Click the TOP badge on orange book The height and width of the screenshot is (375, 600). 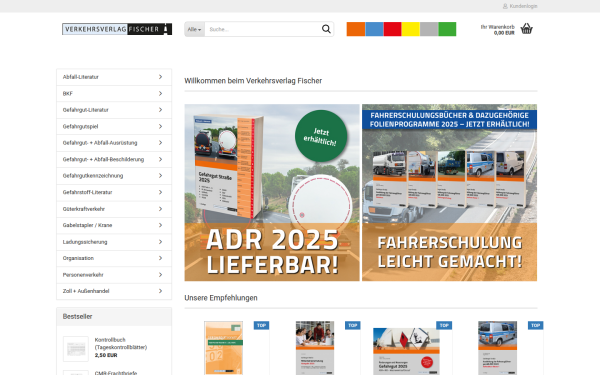point(261,325)
